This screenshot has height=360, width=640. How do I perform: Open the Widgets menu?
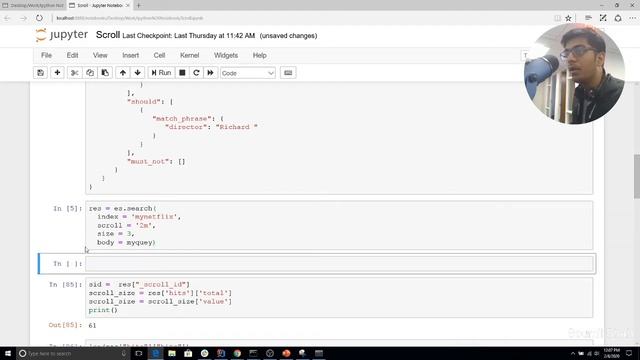pyautogui.click(x=226, y=55)
